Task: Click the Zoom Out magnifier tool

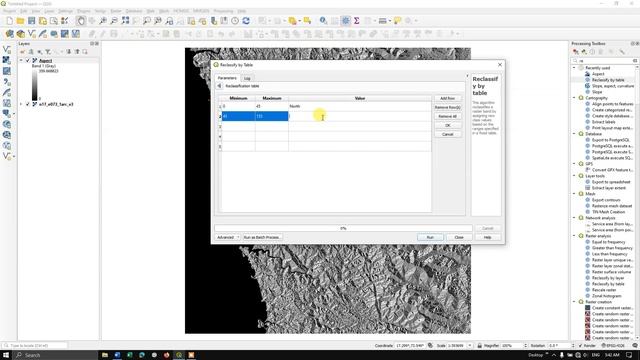Action: point(114,21)
